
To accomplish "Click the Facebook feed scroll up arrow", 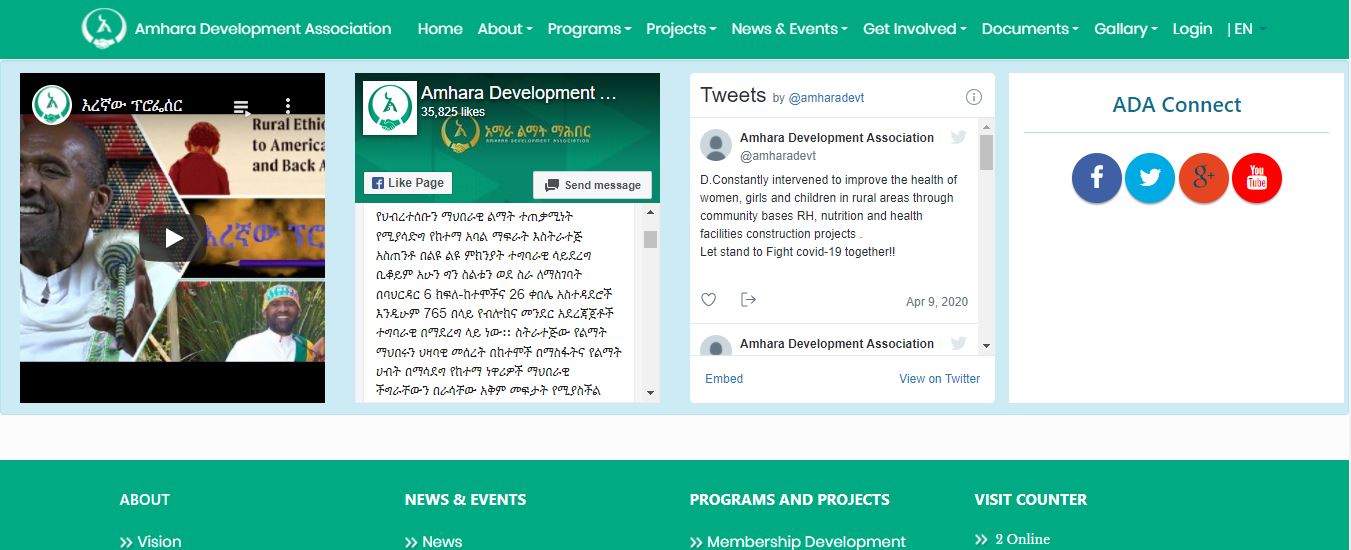I will pyautogui.click(x=650, y=212).
